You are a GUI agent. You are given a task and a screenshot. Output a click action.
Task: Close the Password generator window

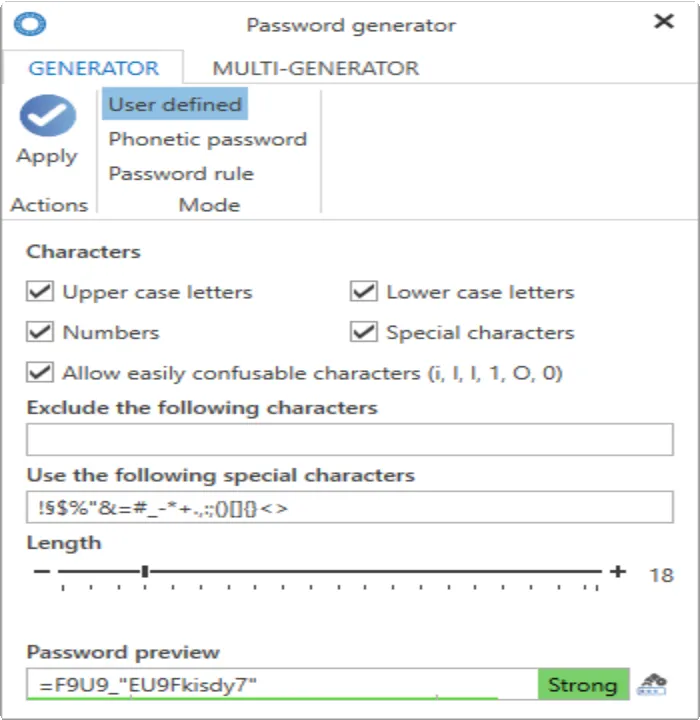click(x=664, y=21)
